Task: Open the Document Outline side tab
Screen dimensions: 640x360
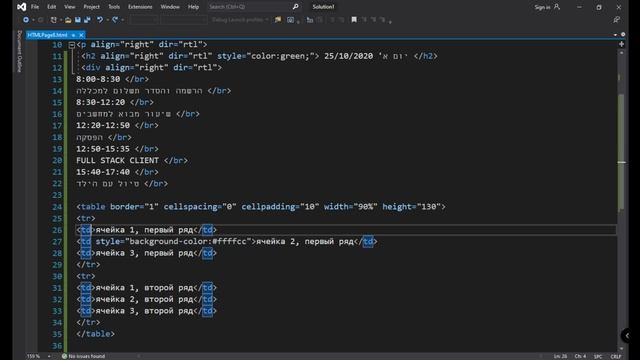Action: click(x=19, y=51)
